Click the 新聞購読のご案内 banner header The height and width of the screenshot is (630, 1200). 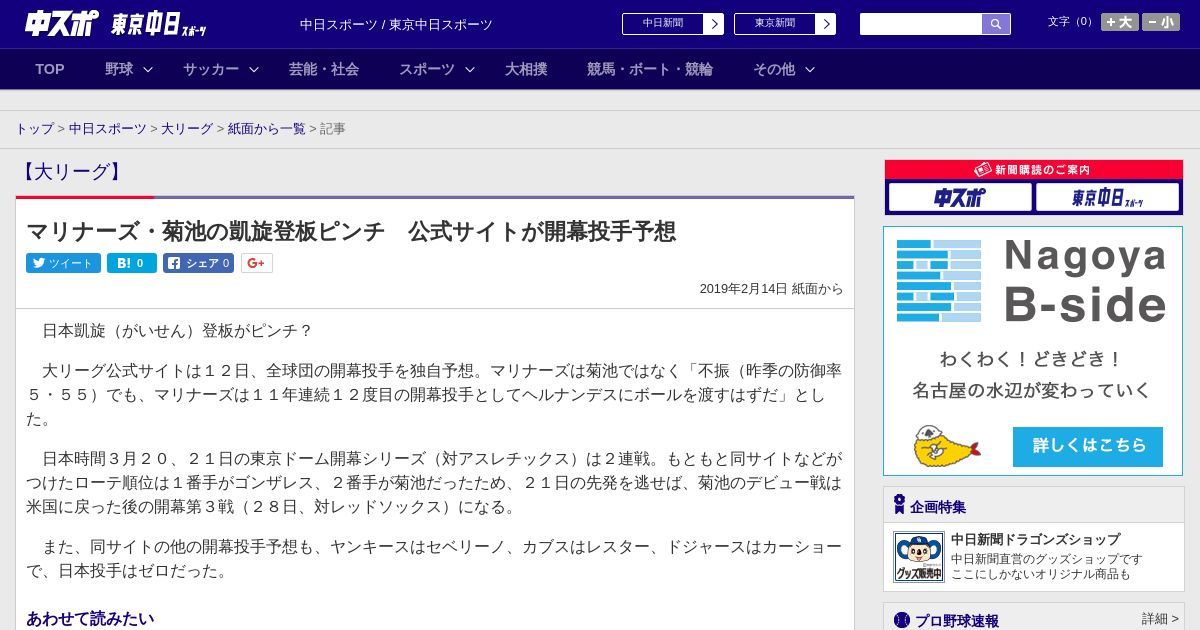tap(1033, 170)
